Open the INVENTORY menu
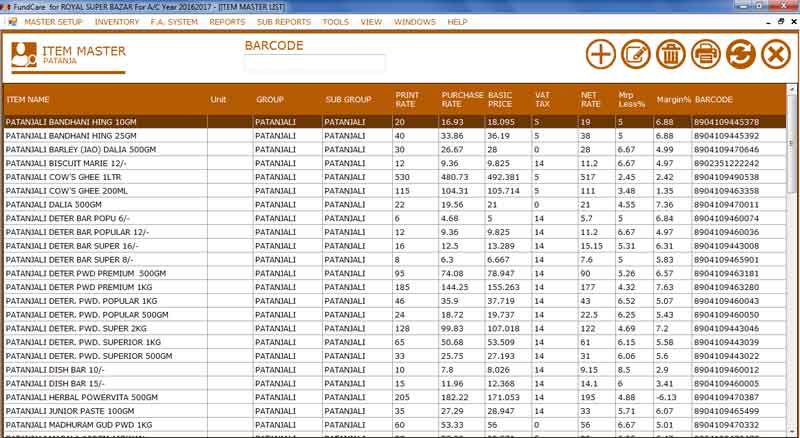 pyautogui.click(x=117, y=22)
